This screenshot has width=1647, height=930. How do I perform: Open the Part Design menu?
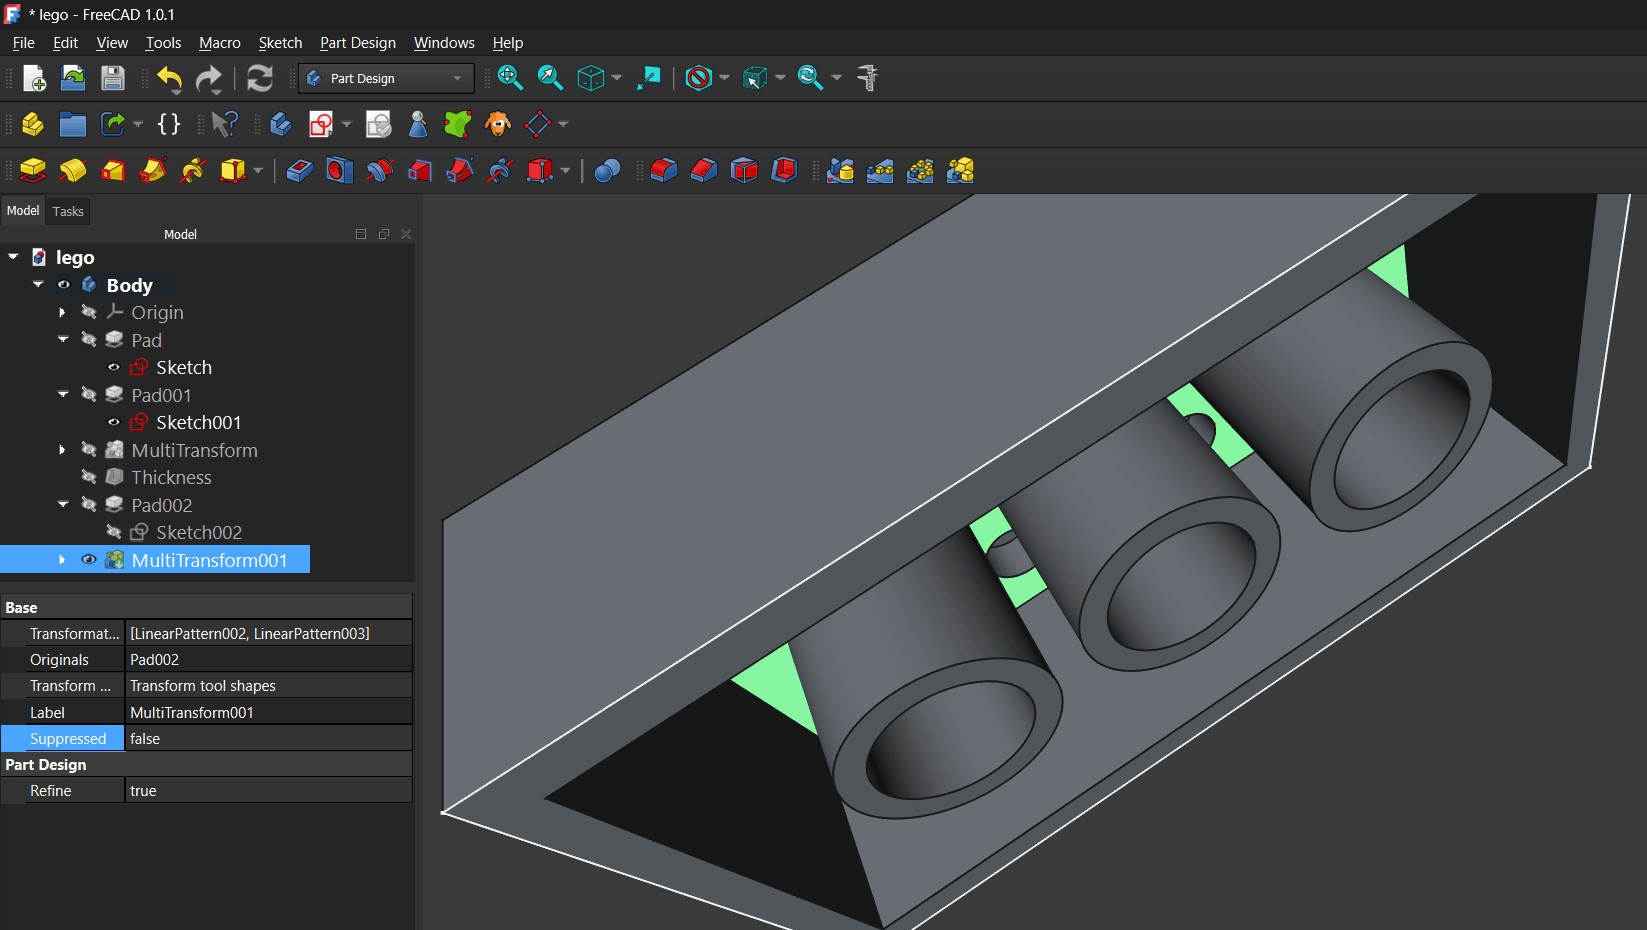coord(358,43)
